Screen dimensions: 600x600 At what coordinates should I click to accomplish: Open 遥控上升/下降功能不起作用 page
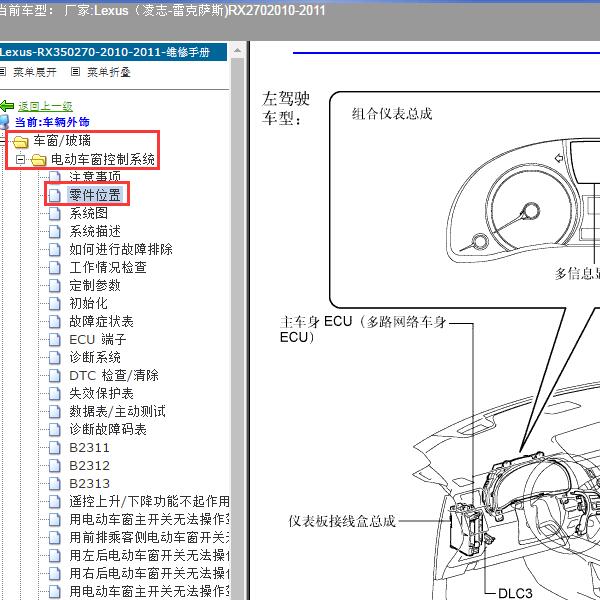click(149, 501)
